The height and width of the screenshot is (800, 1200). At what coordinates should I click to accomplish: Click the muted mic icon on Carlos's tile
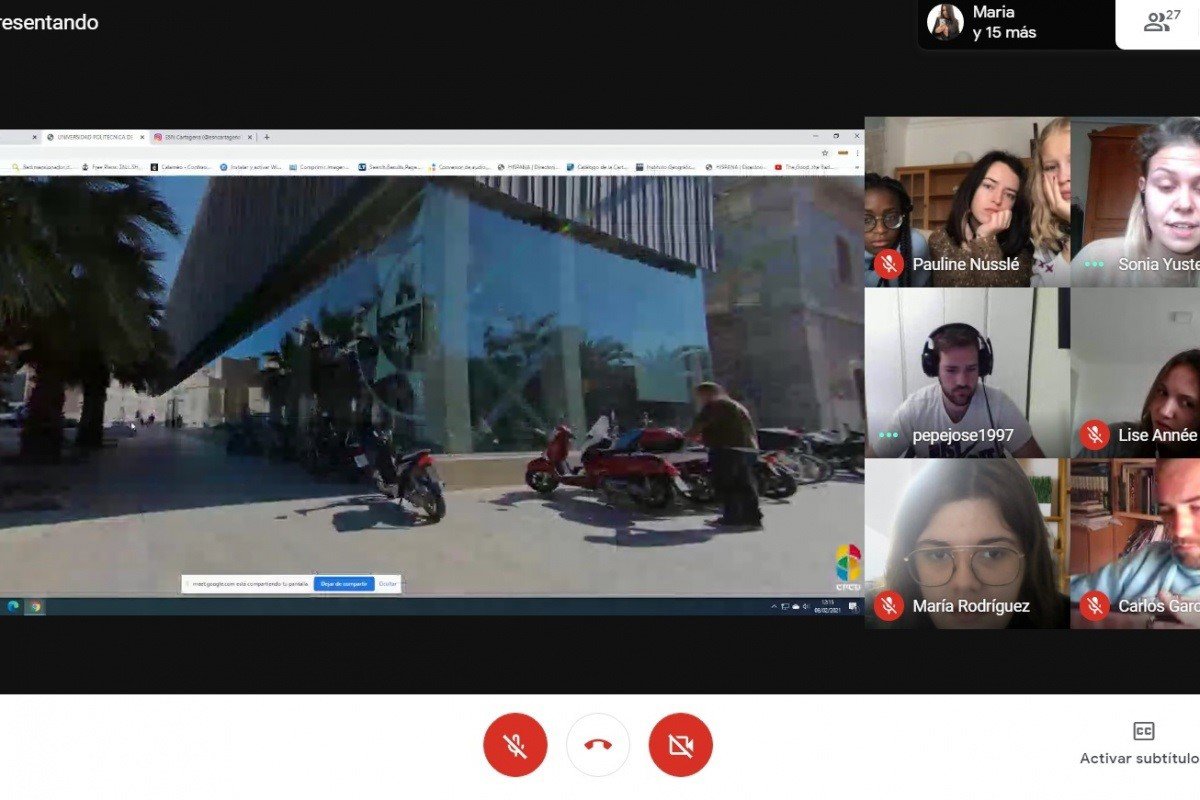(1094, 605)
